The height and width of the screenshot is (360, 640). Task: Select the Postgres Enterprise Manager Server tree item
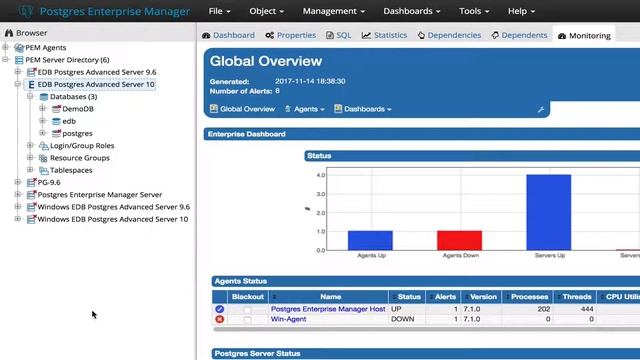(x=100, y=195)
